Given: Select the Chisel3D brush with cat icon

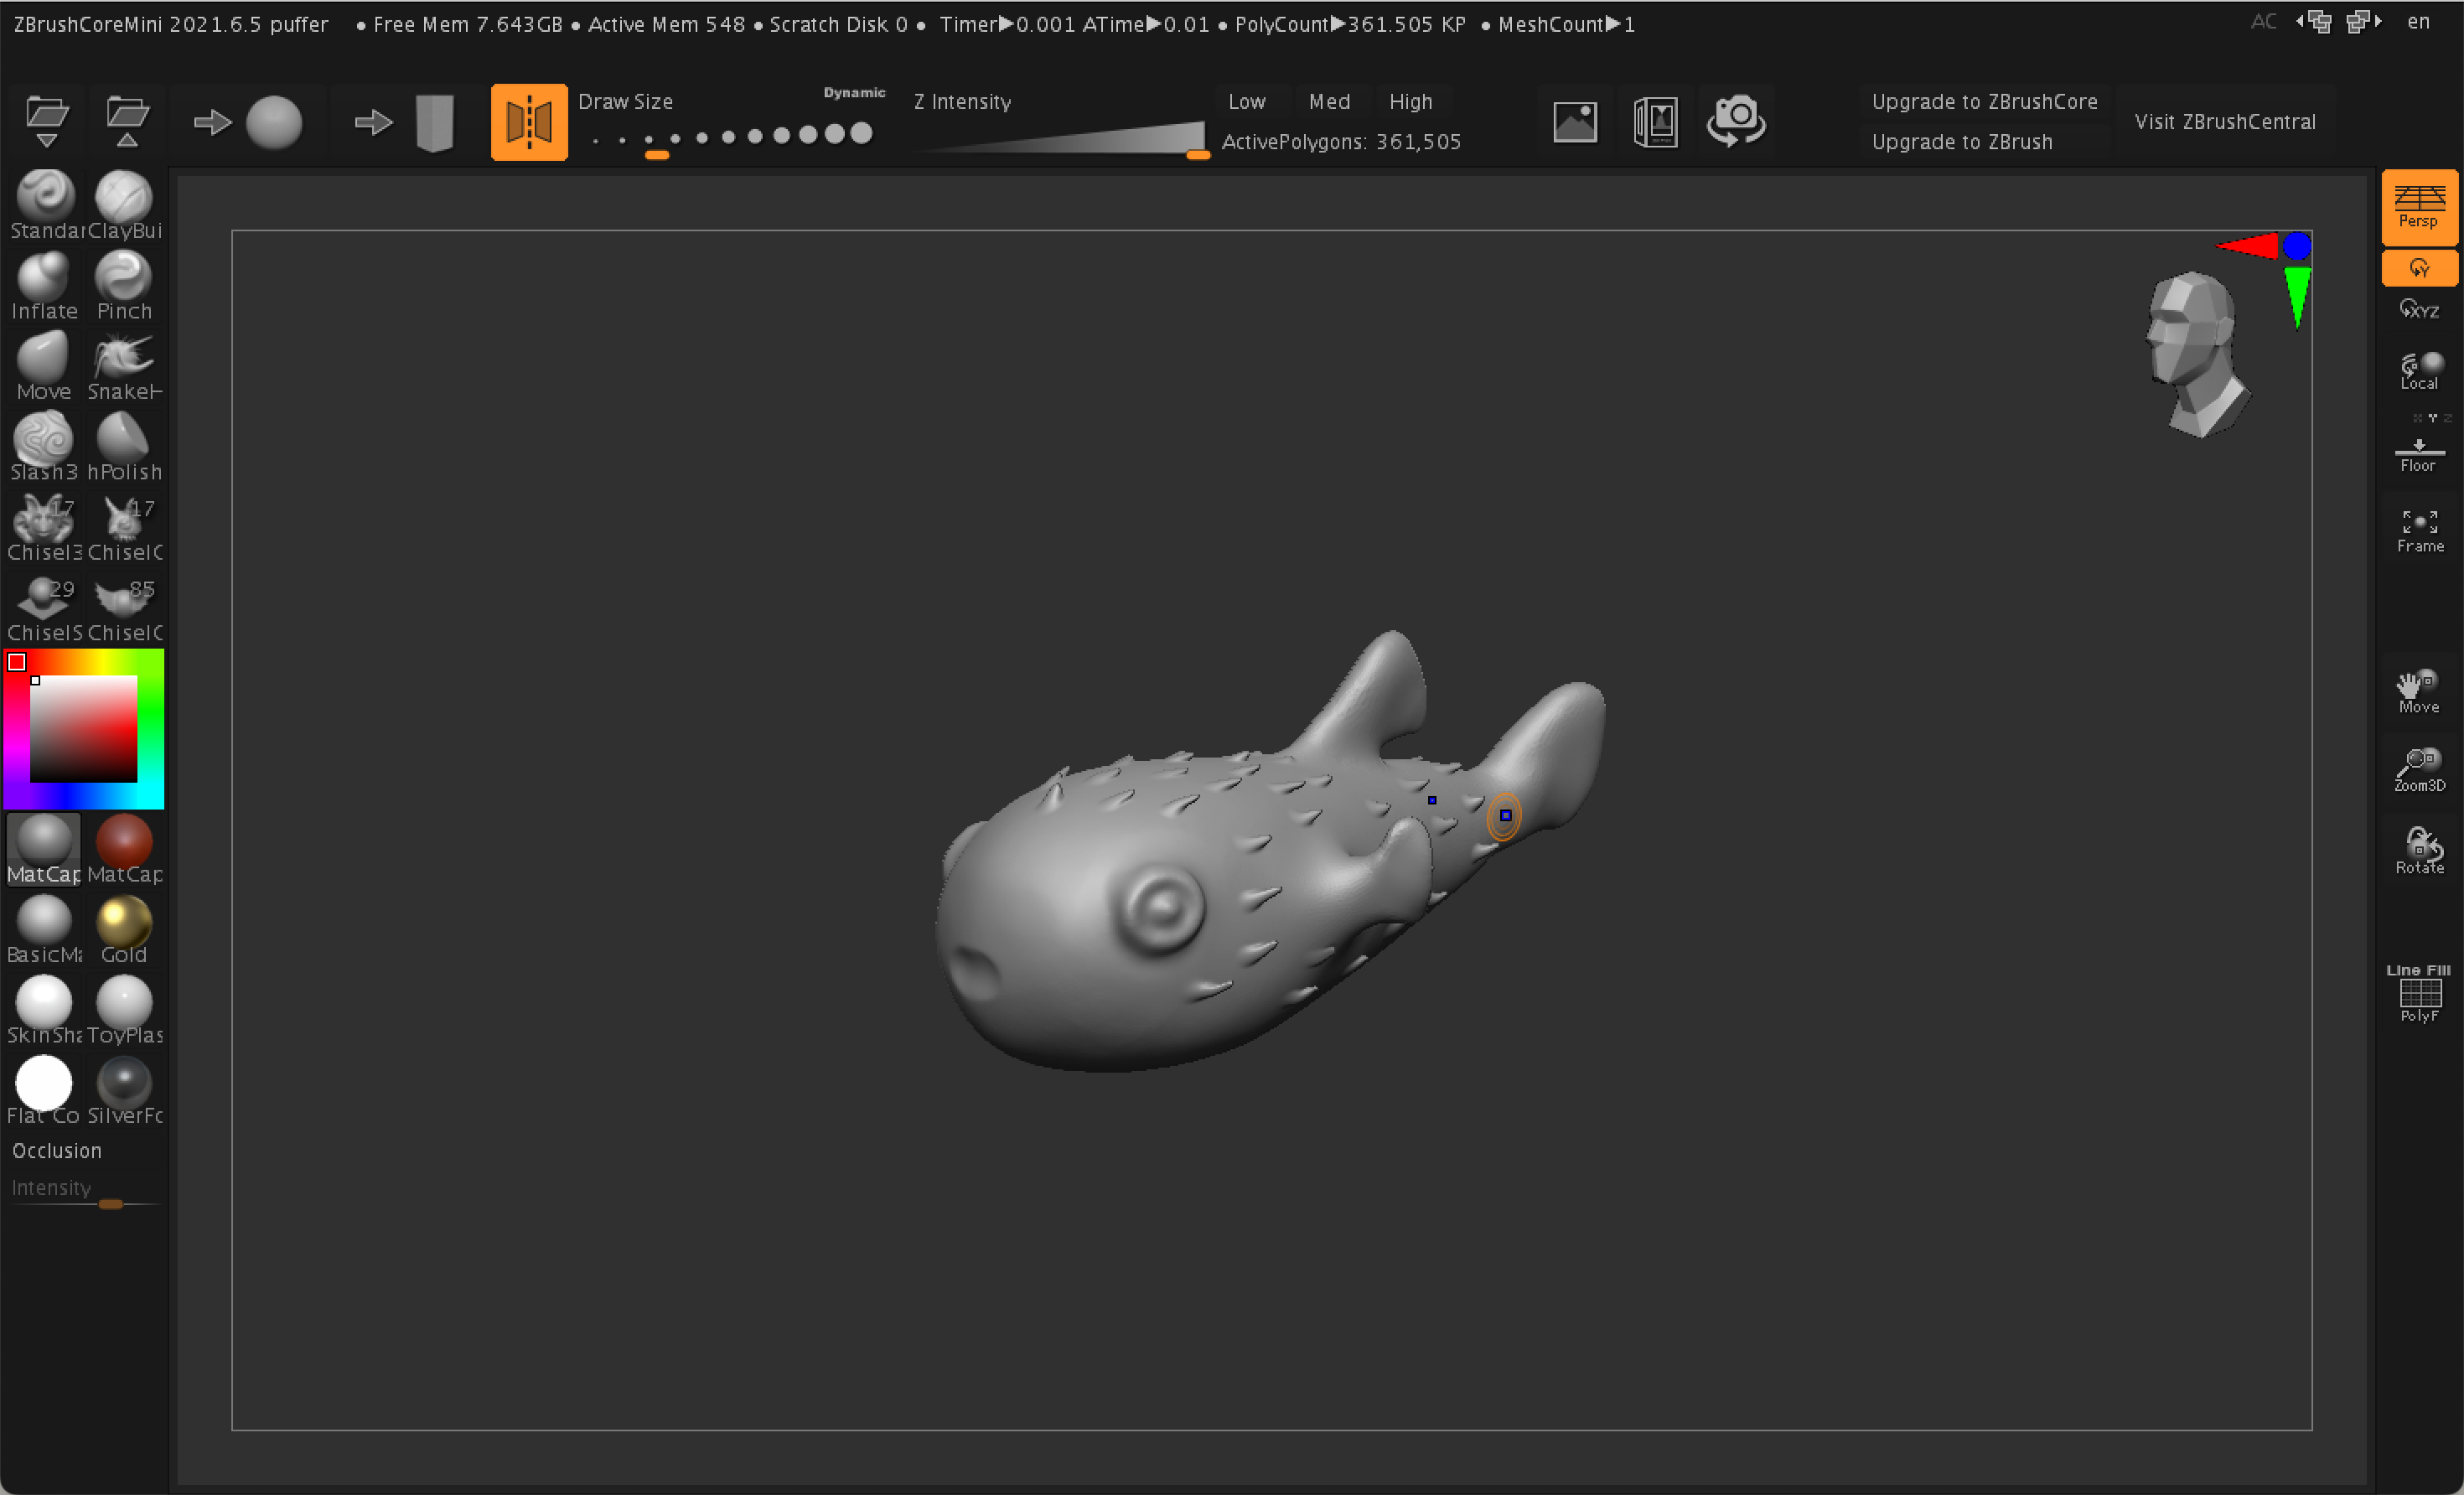Looking at the screenshot, I should (45, 527).
